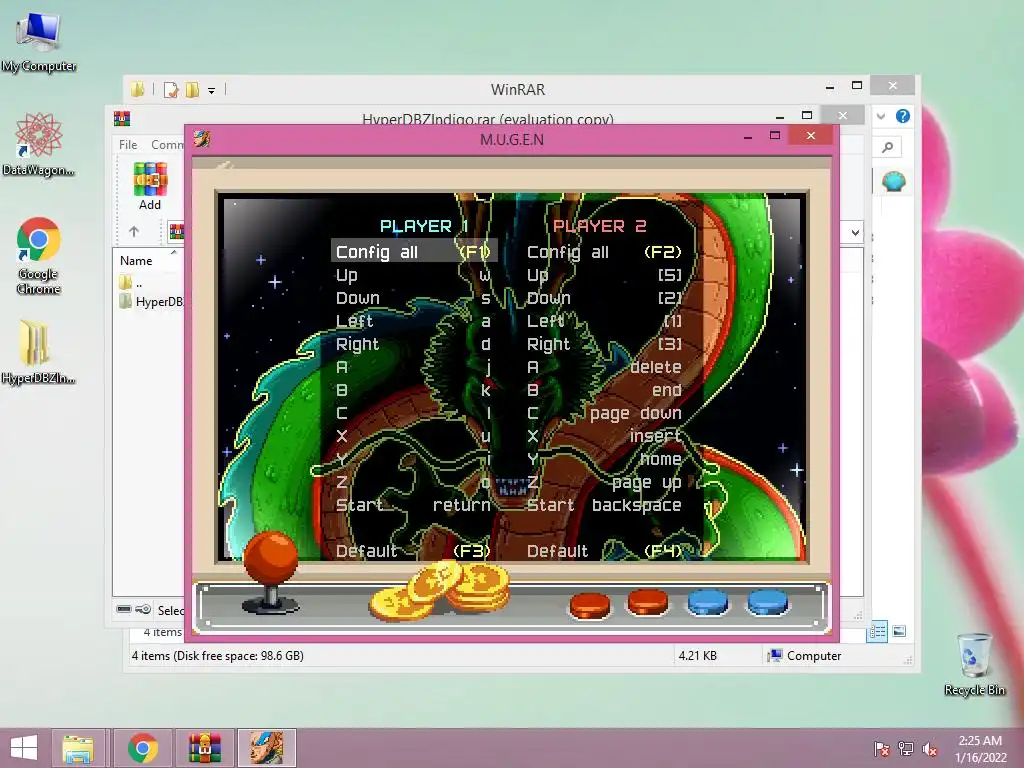The height and width of the screenshot is (768, 1024).
Task: Open the Commands menu in WinRAR
Action: (167, 144)
